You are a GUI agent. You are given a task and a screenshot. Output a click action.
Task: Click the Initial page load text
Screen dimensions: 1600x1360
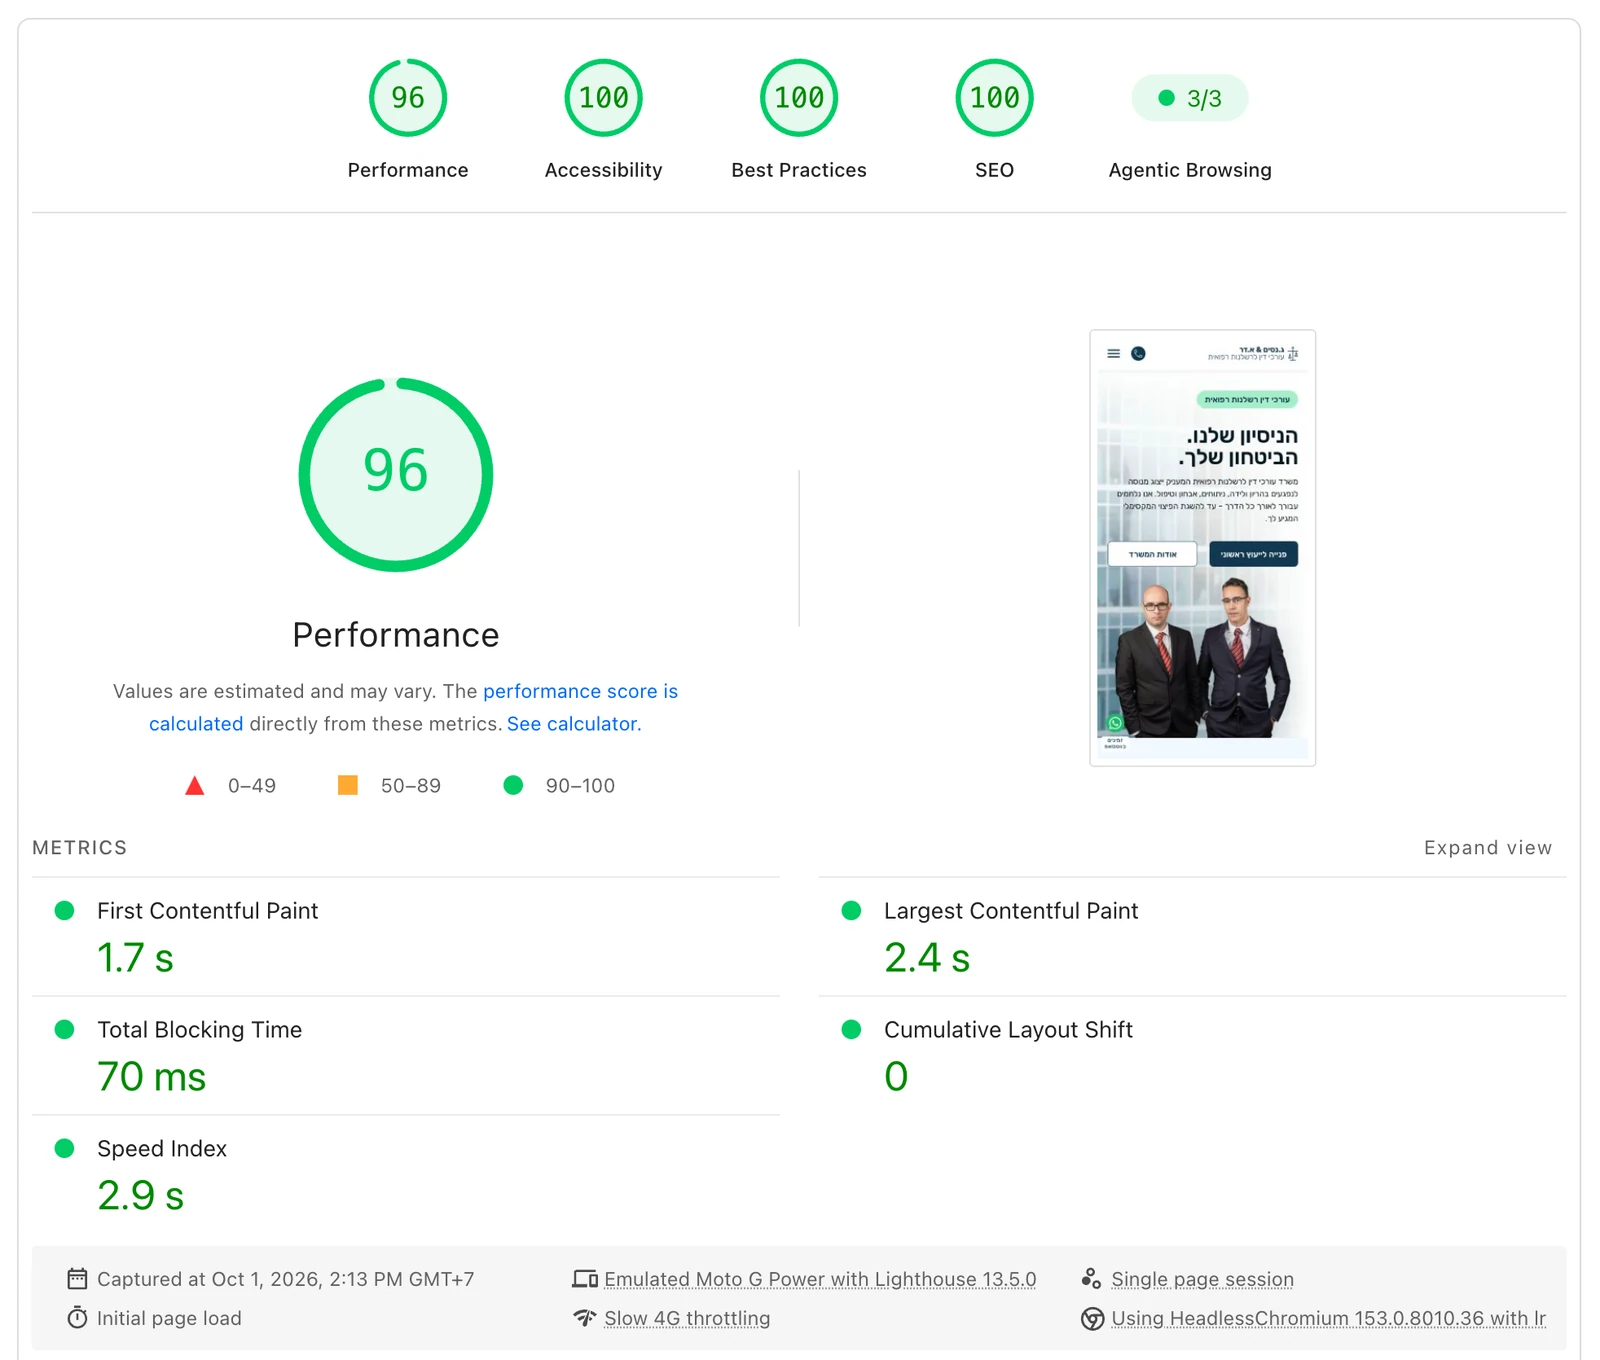[169, 1318]
